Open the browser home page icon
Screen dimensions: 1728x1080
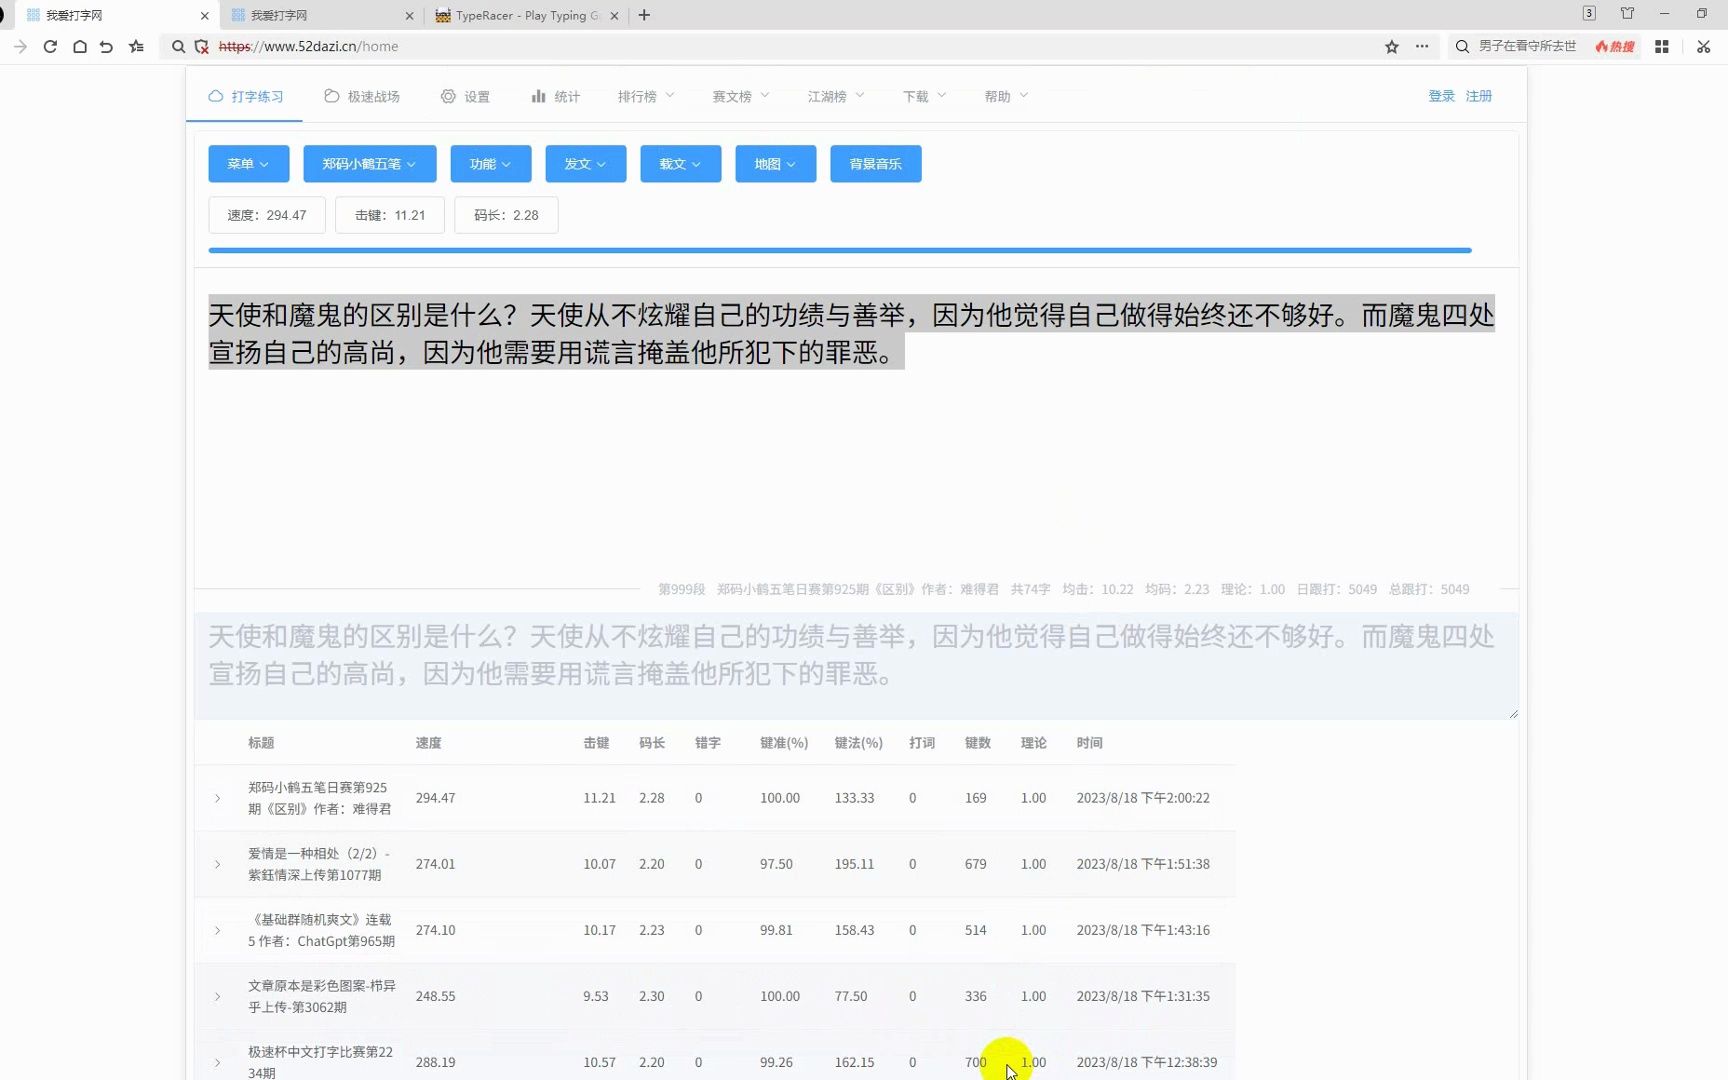click(x=79, y=46)
